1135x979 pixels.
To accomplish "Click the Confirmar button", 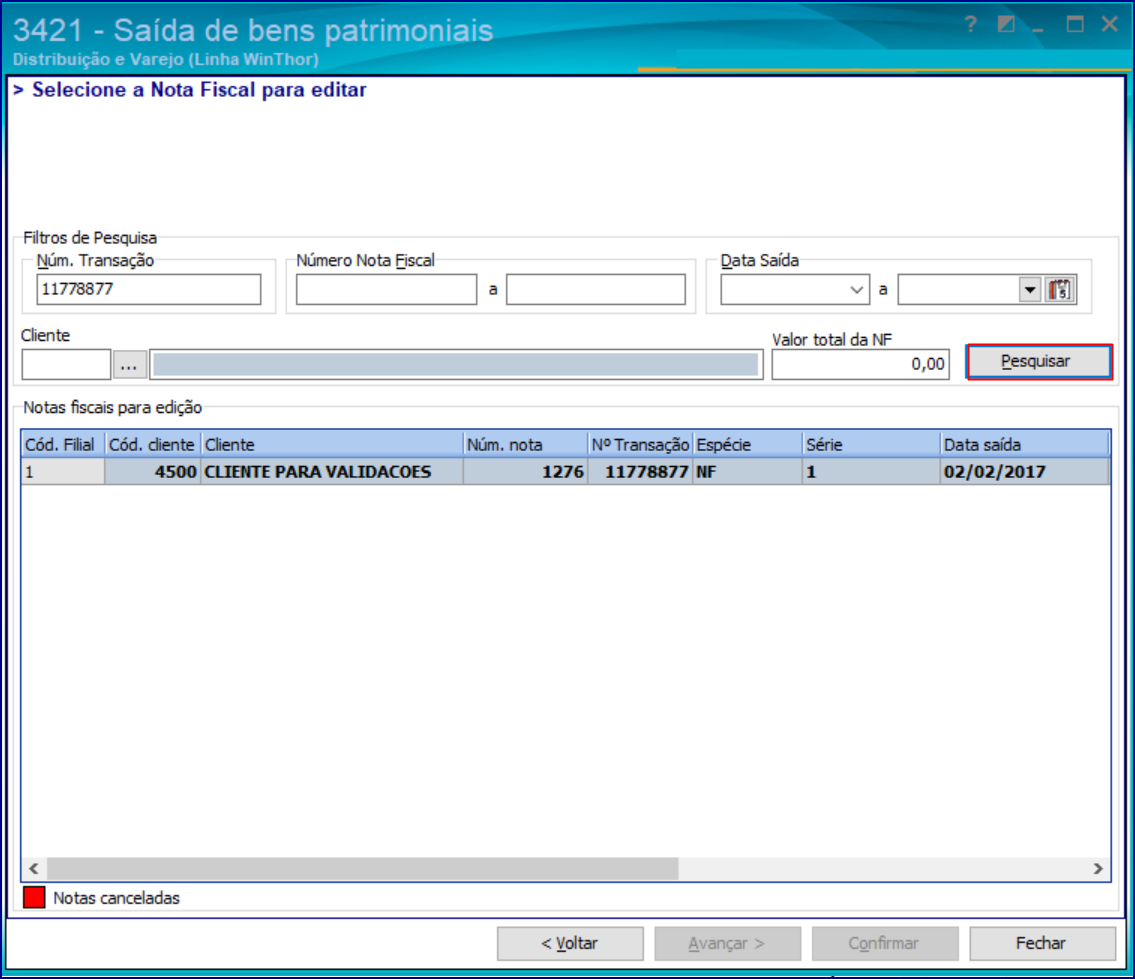I will click(885, 943).
